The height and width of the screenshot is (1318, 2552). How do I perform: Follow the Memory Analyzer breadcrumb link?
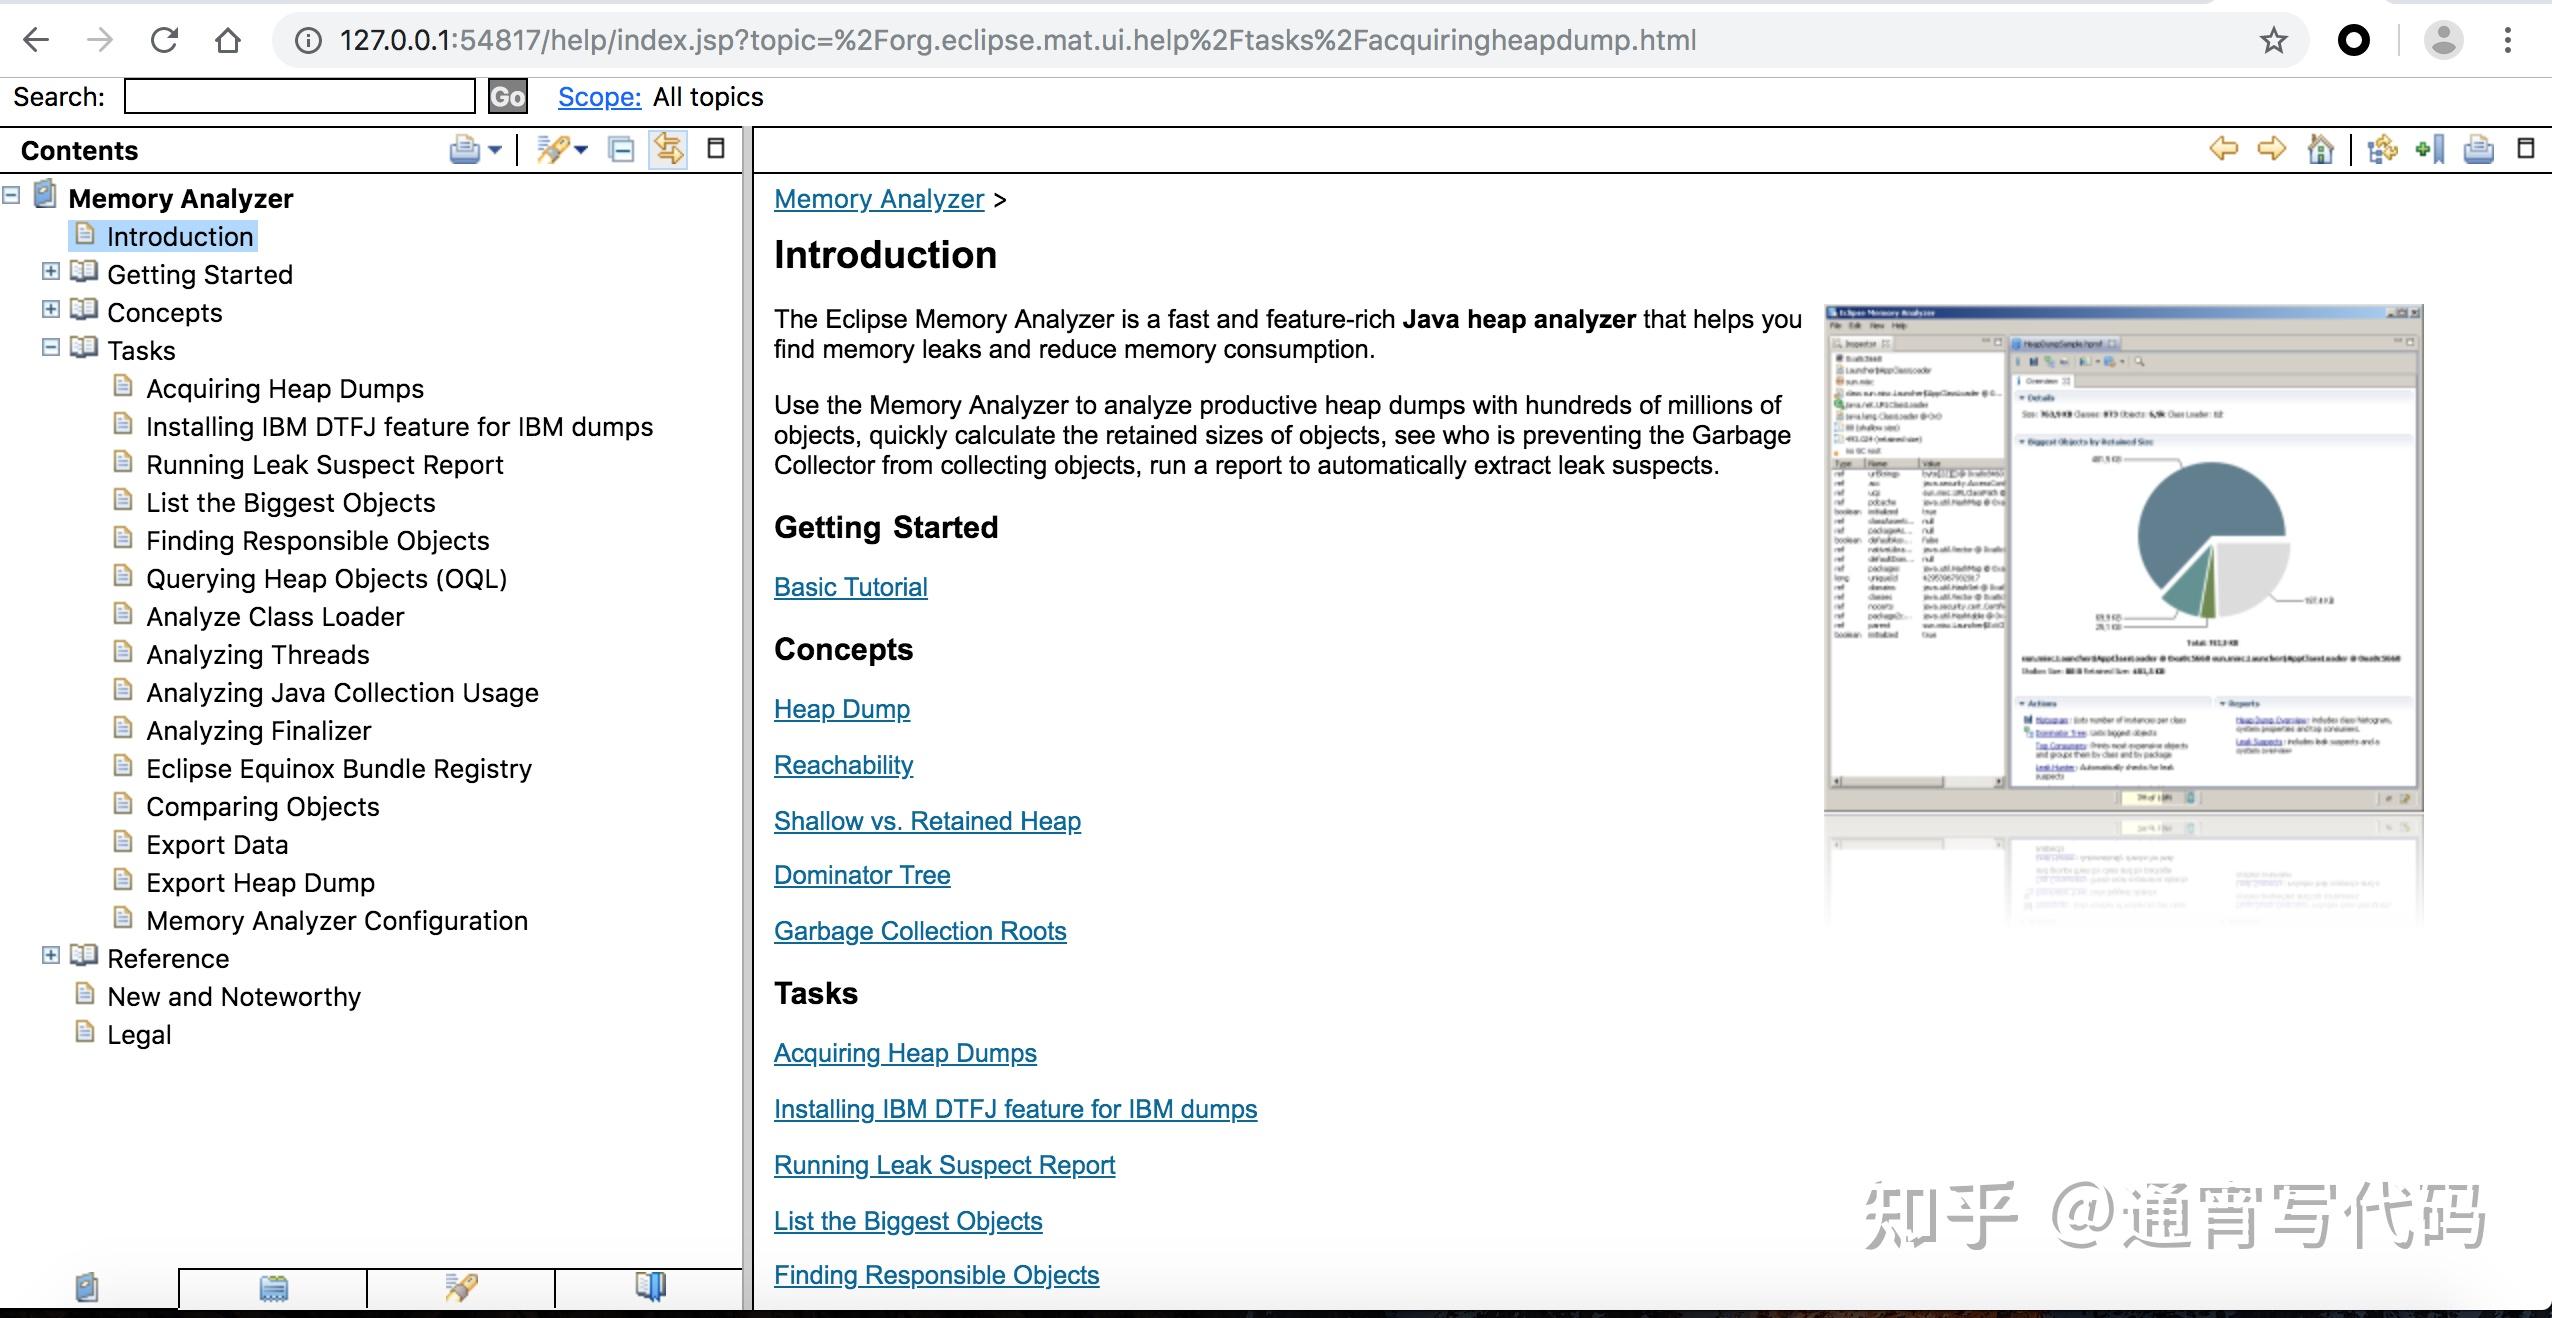pyautogui.click(x=879, y=199)
